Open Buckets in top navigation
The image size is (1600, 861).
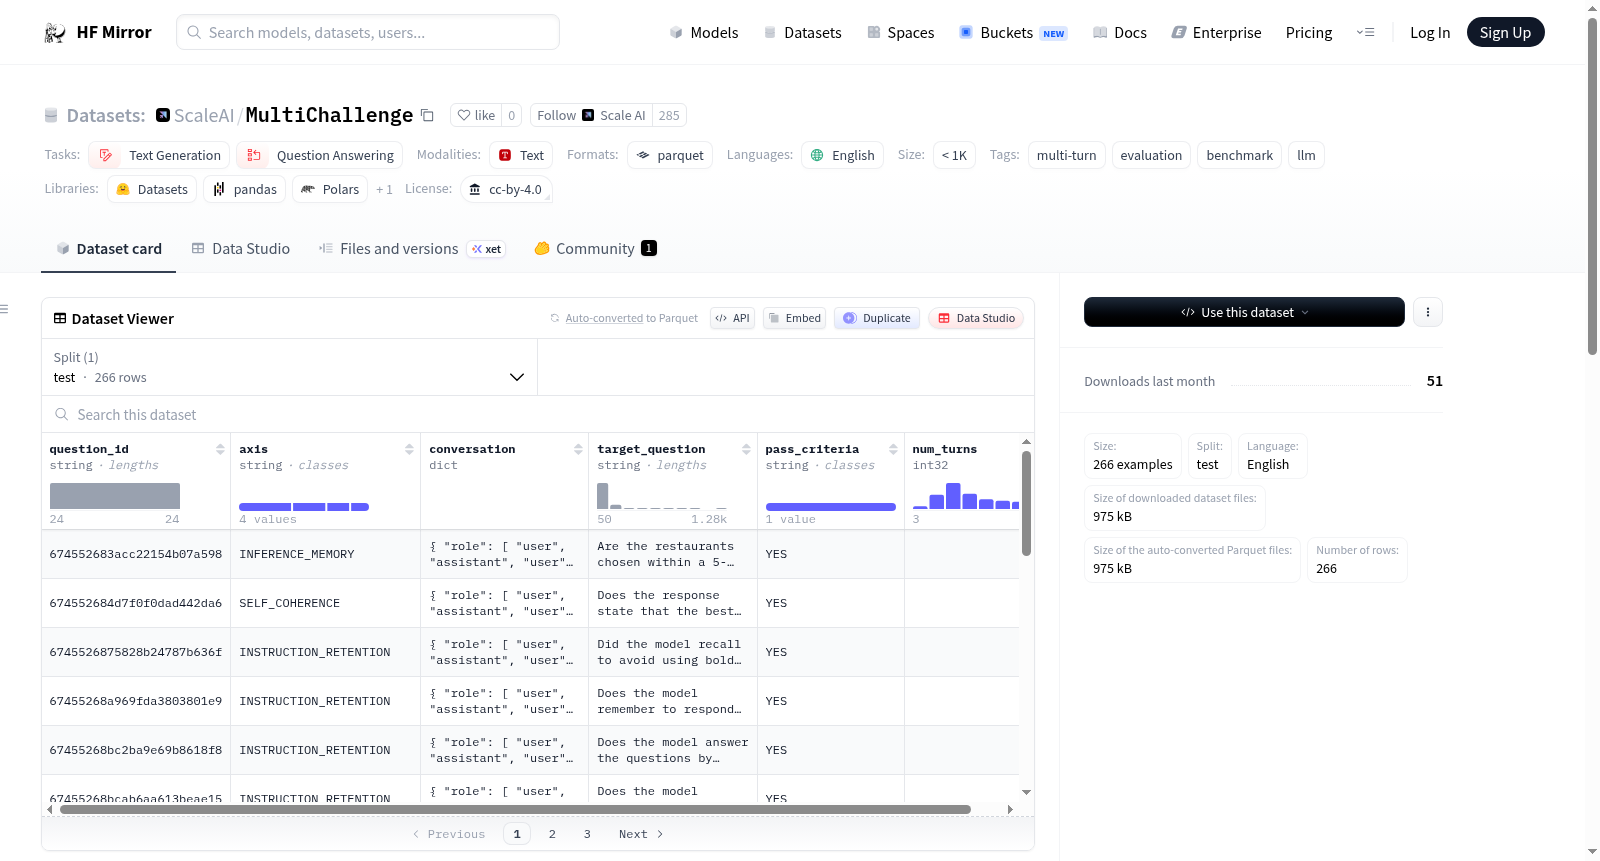pos(1013,33)
